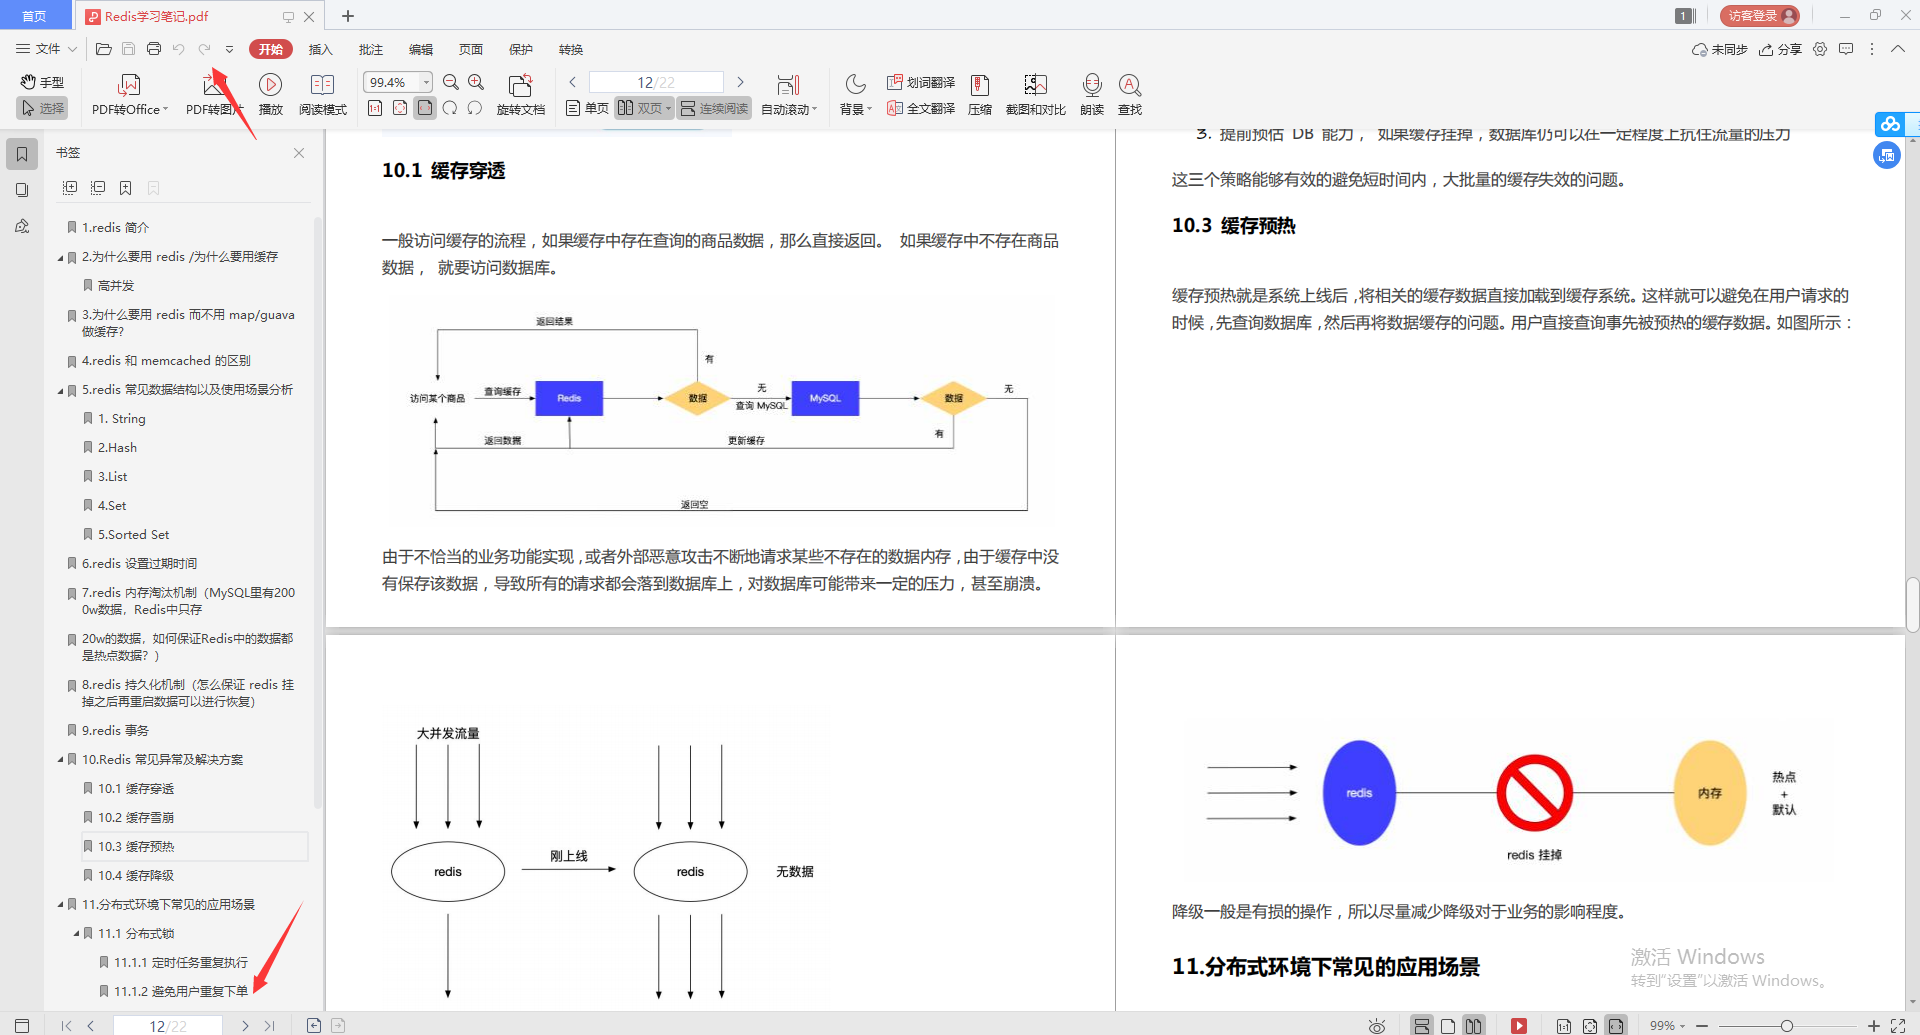The width and height of the screenshot is (1920, 1035).
Task: Click the add bookmark icon
Action: [126, 188]
